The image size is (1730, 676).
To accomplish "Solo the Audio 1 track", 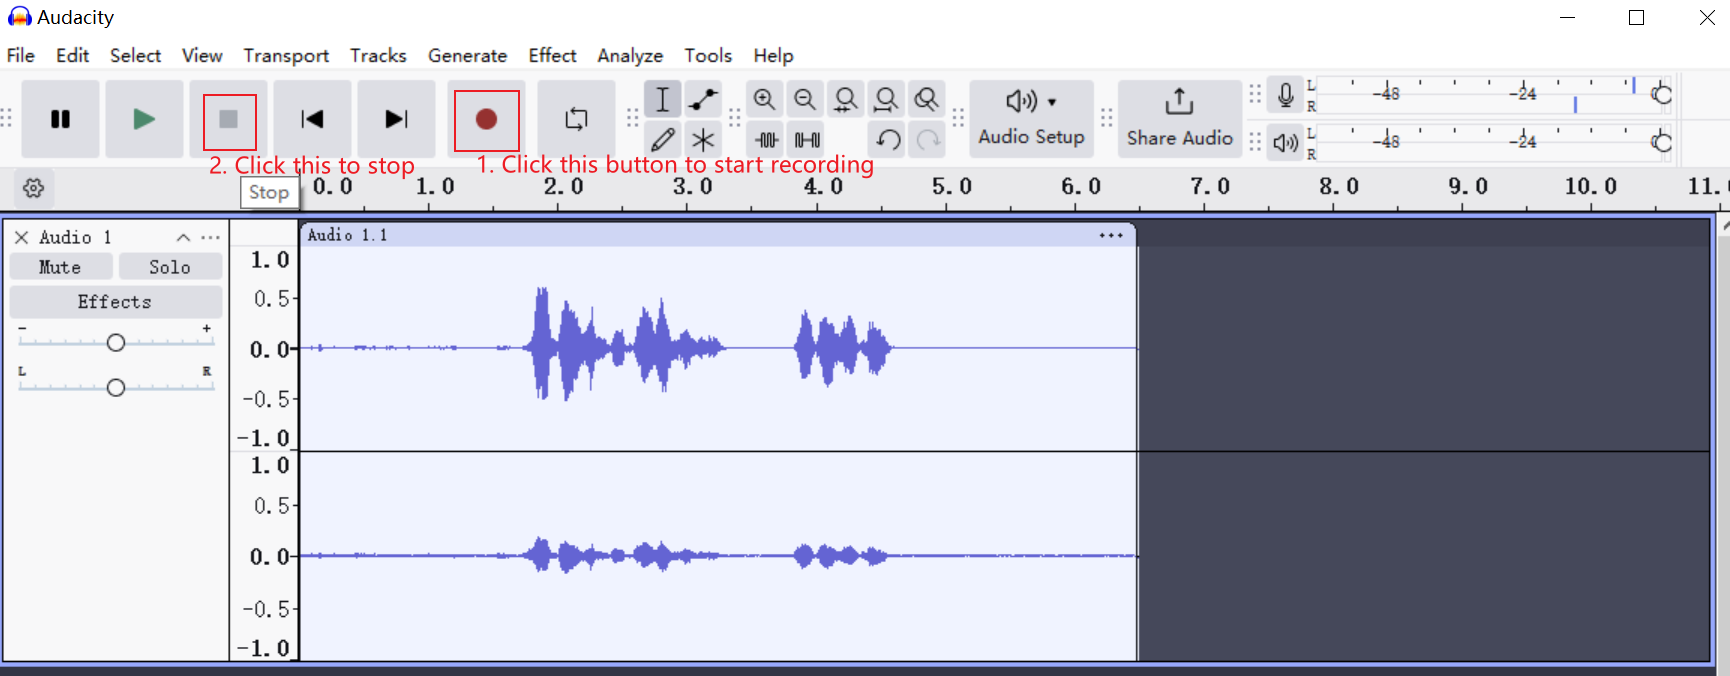I will (170, 267).
